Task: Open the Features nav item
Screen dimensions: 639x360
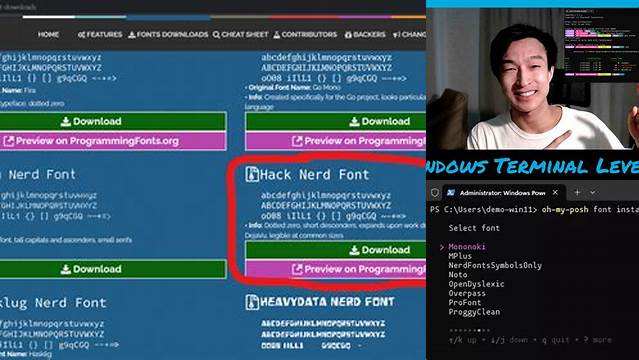Action: [100, 35]
